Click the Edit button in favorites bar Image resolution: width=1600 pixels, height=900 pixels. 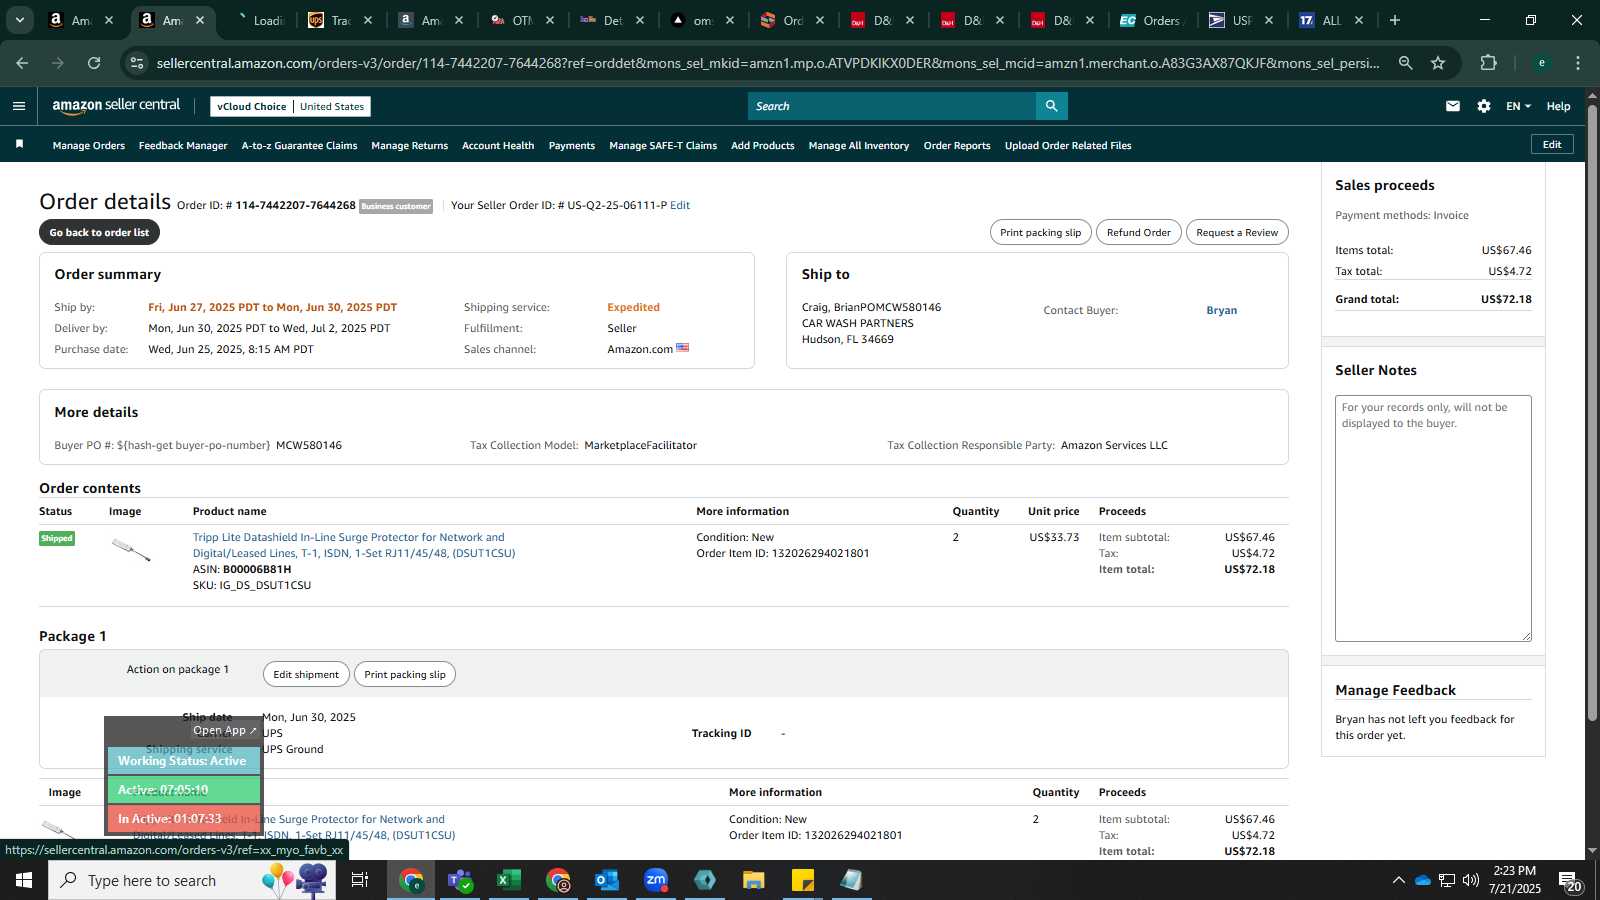point(1552,145)
